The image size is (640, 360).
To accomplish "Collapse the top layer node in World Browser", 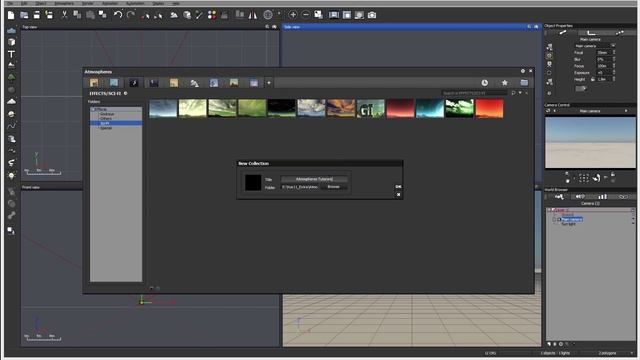I will [x=549, y=210].
